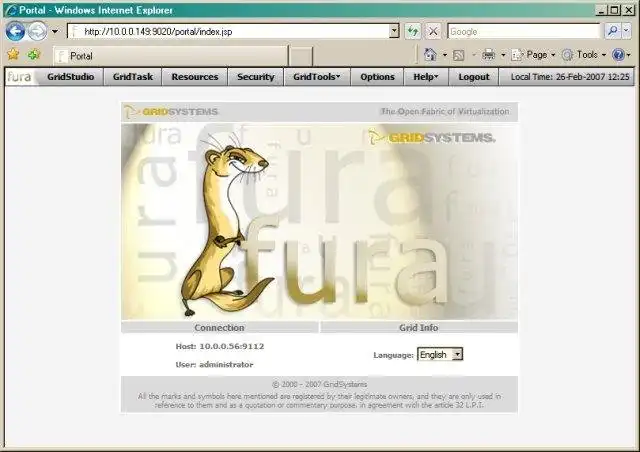The image size is (640, 452).
Task: Click the GridSystems logo in page header
Action: tap(171, 111)
